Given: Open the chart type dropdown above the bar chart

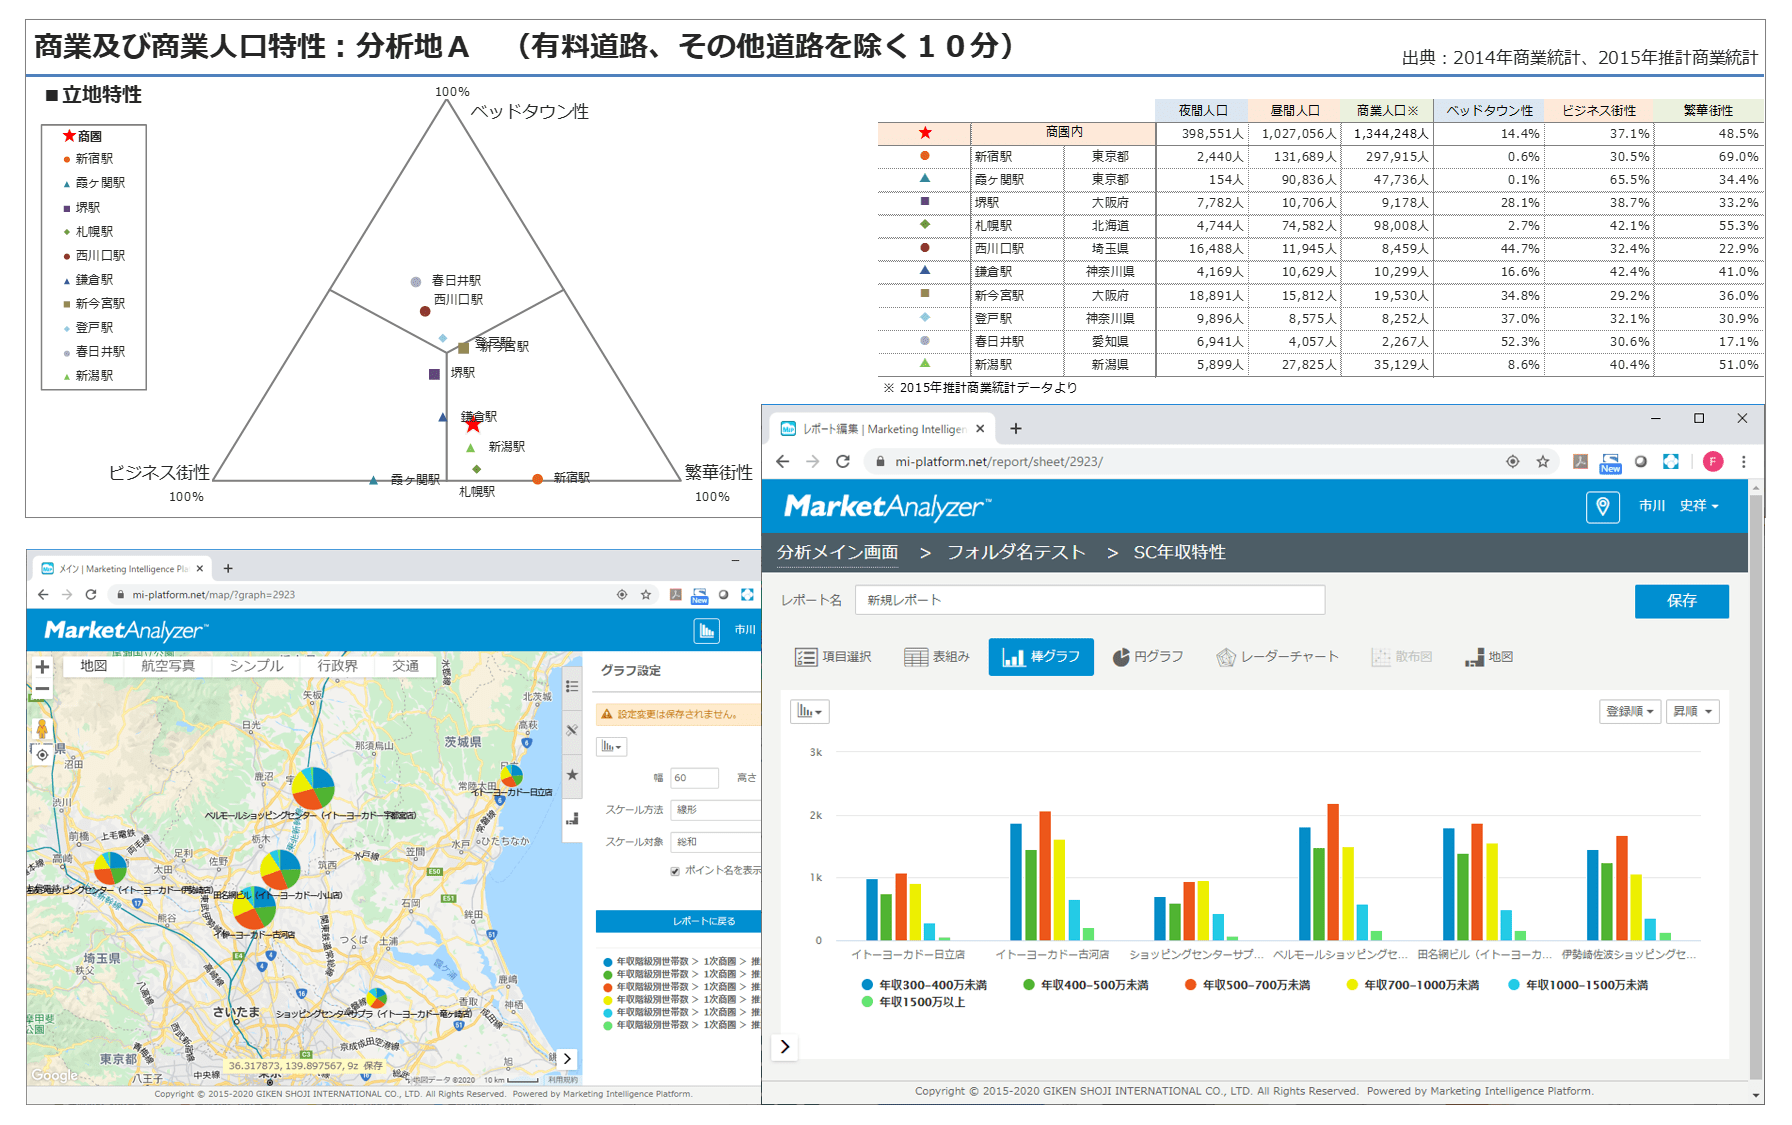Looking at the screenshot, I should coord(809,712).
